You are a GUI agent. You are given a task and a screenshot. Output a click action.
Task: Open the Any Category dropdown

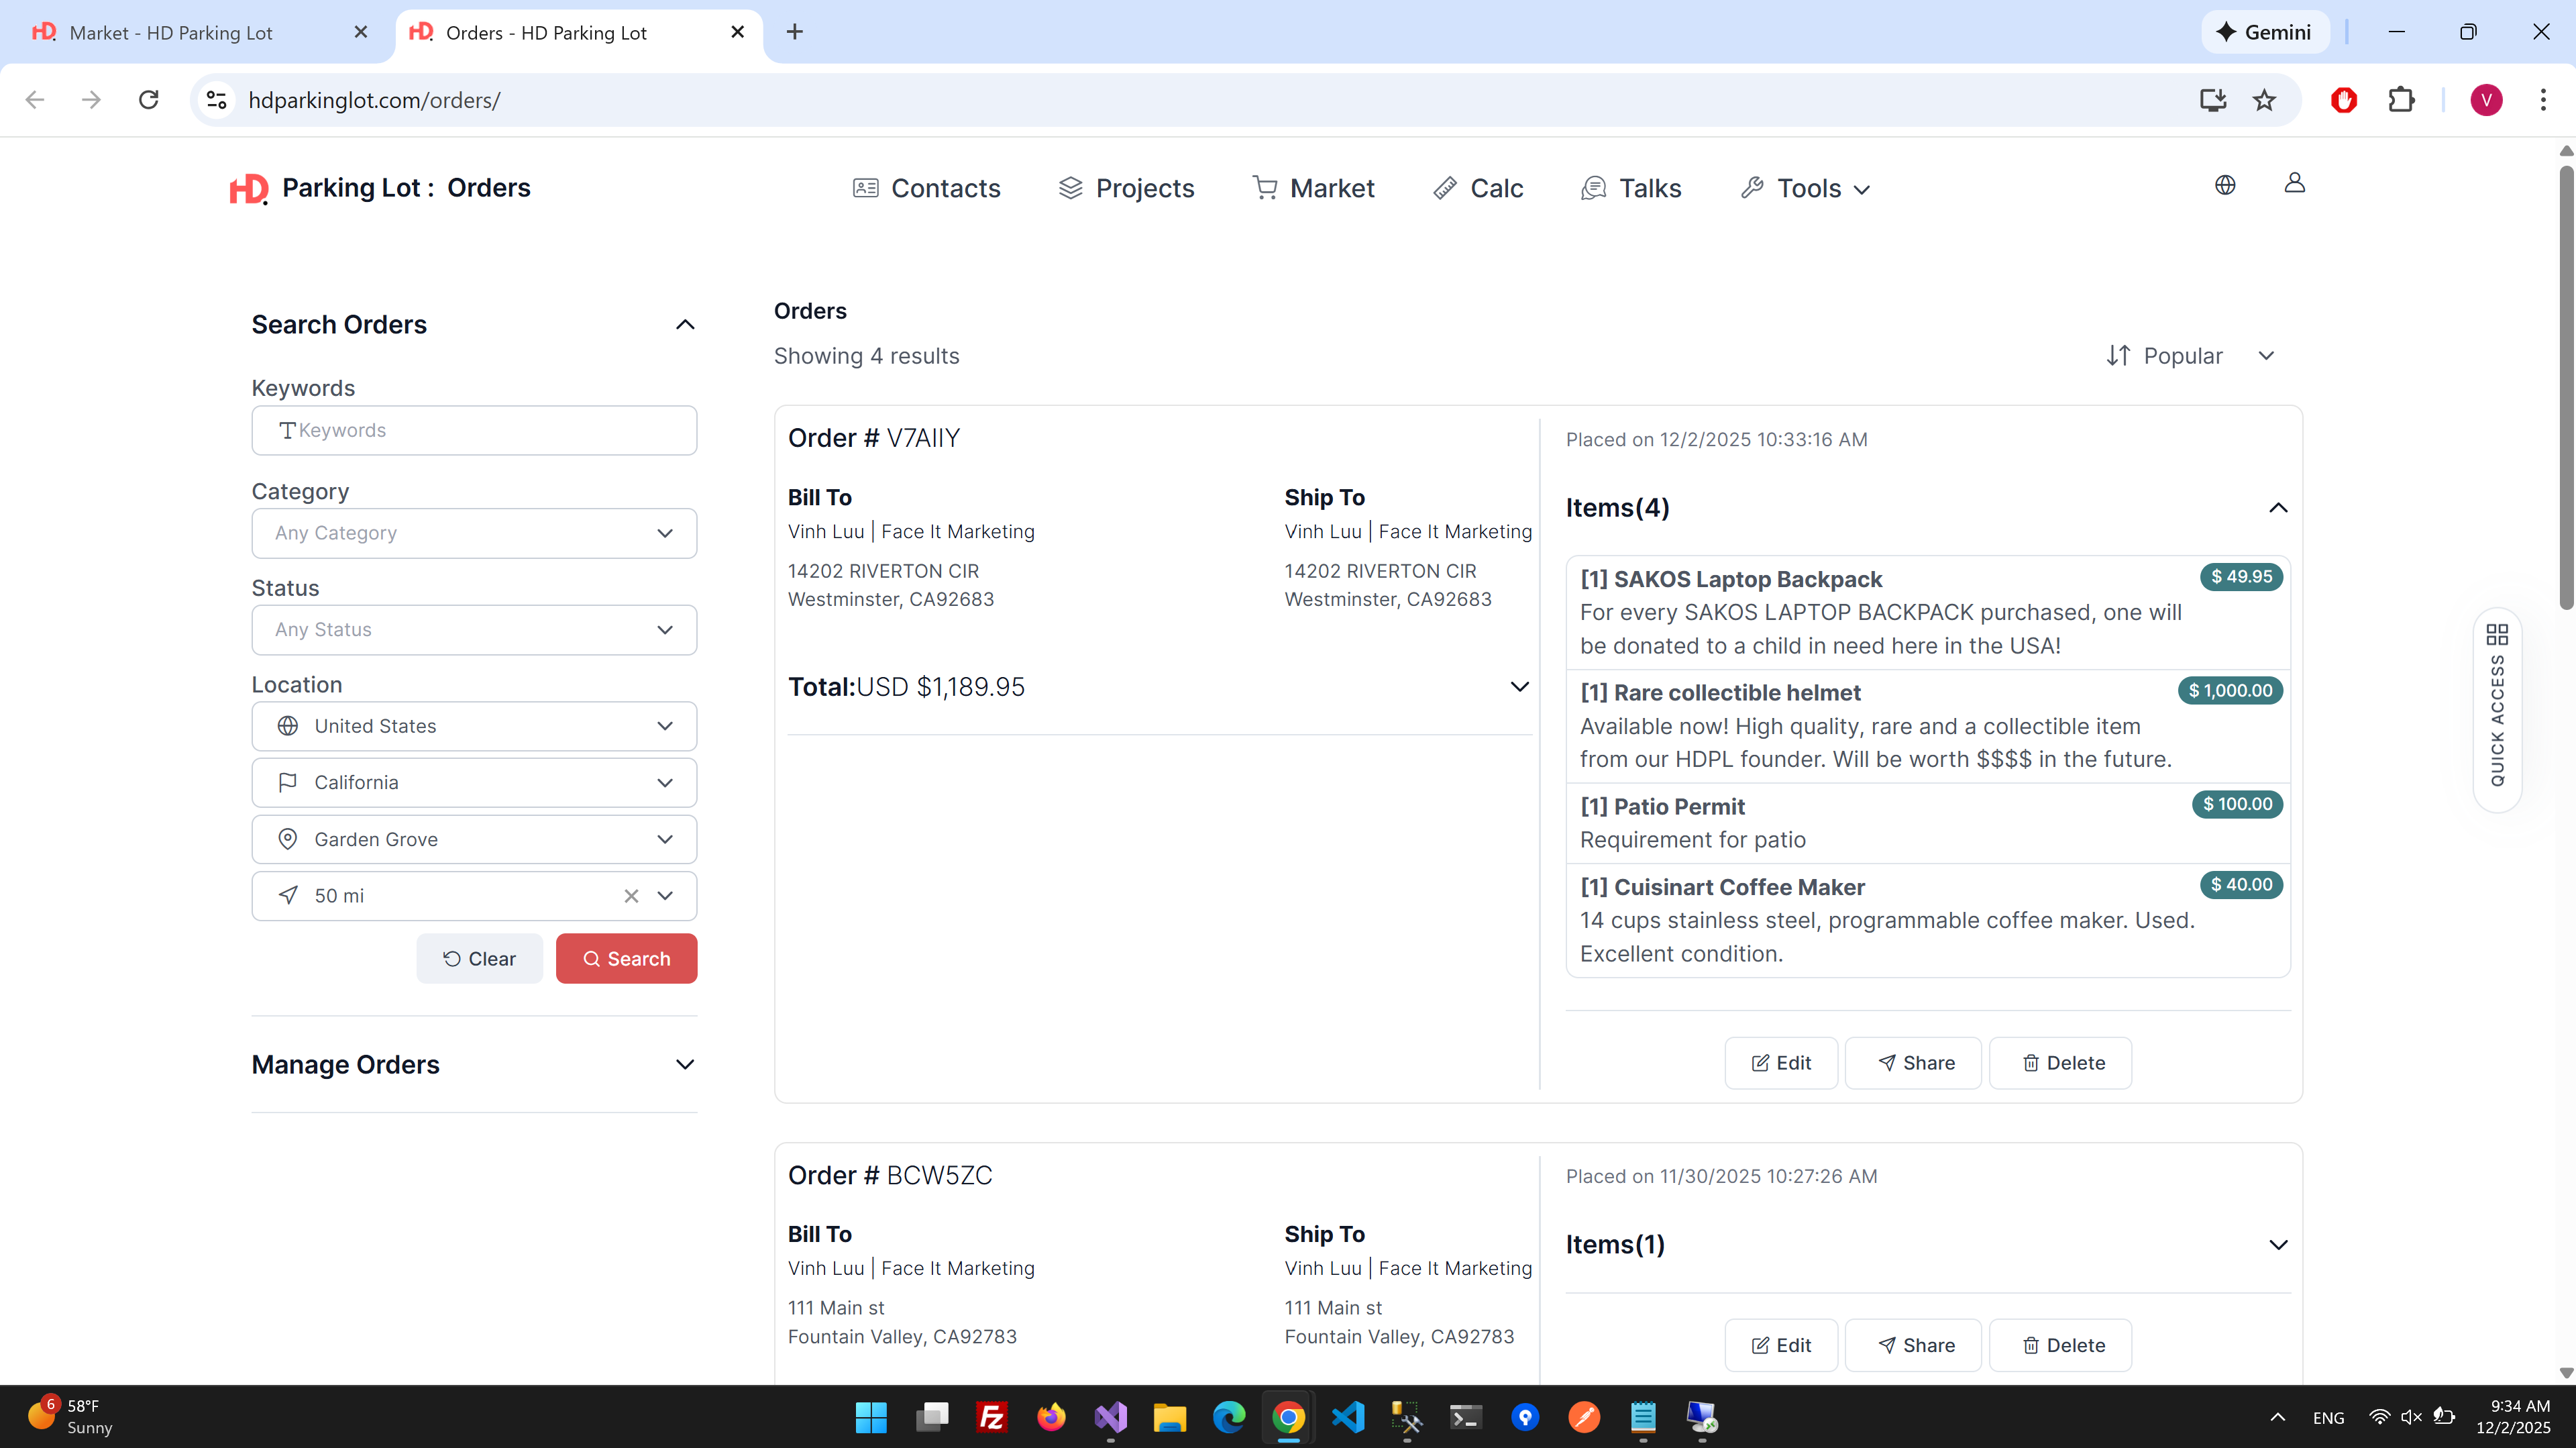pos(474,533)
